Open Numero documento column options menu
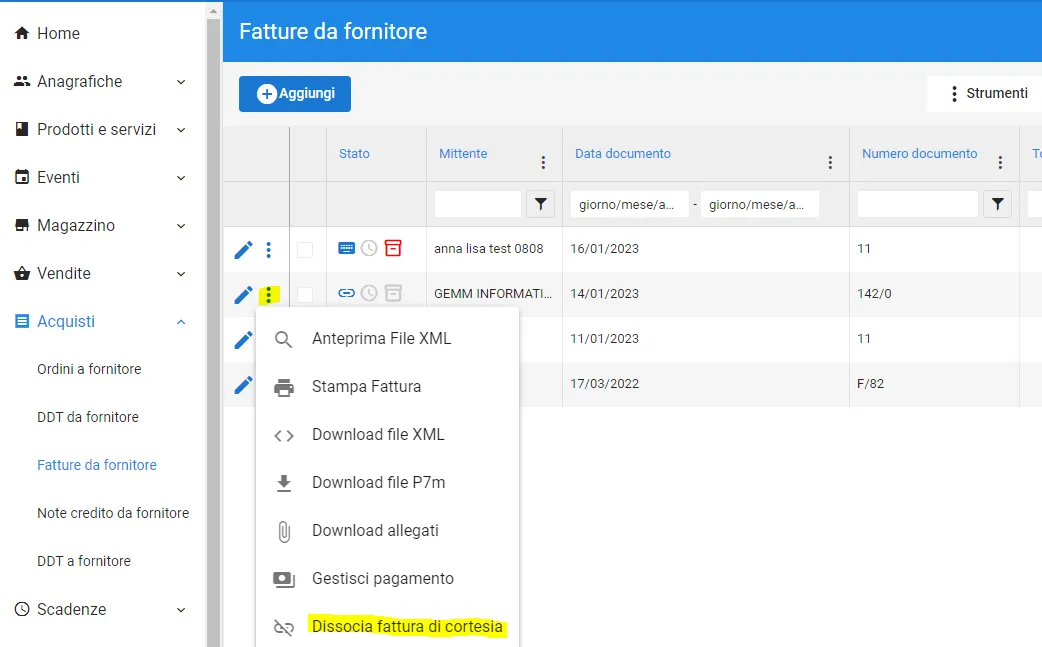 point(1000,163)
